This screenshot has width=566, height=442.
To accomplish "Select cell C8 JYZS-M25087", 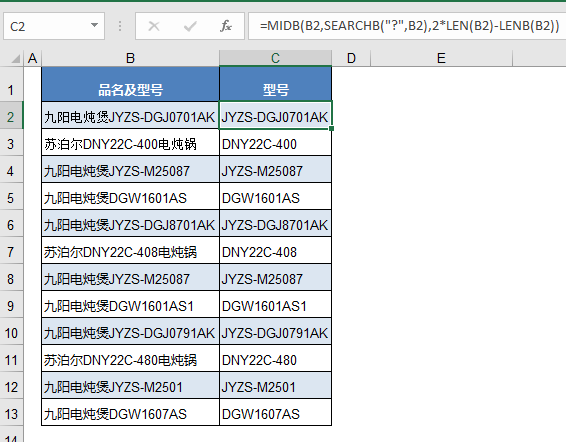I will coord(275,277).
